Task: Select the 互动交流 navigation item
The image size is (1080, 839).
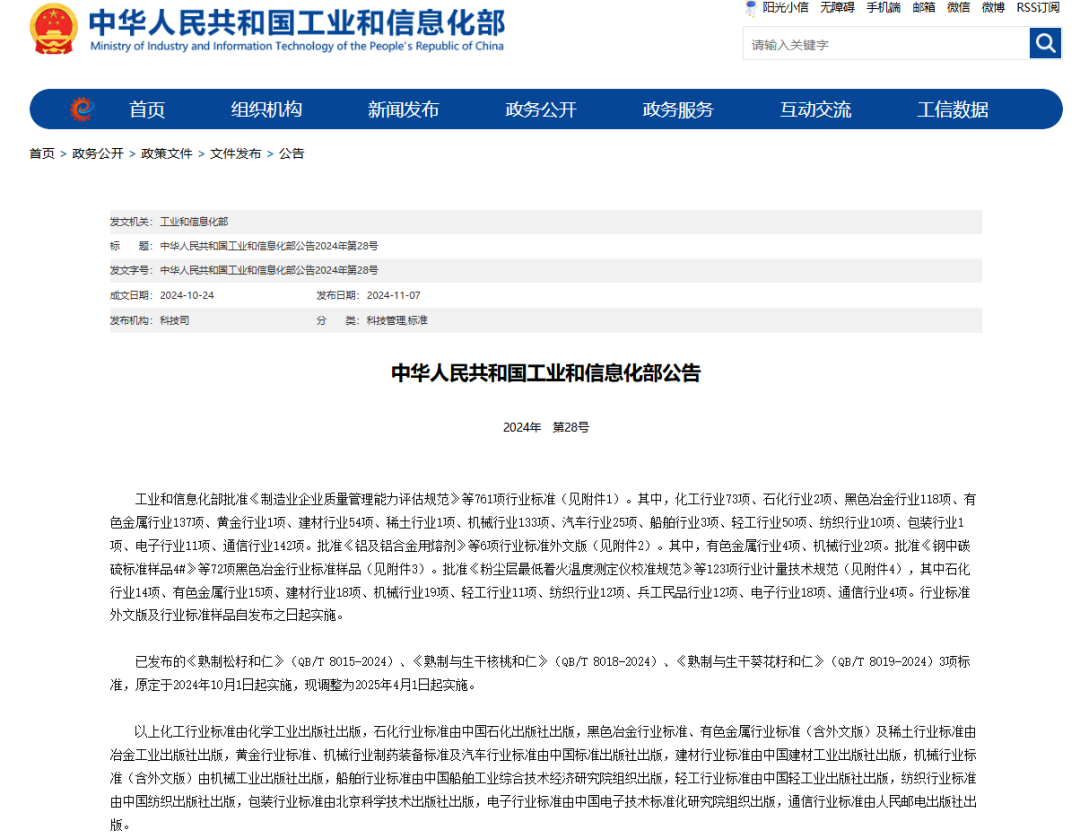Action: click(x=815, y=110)
